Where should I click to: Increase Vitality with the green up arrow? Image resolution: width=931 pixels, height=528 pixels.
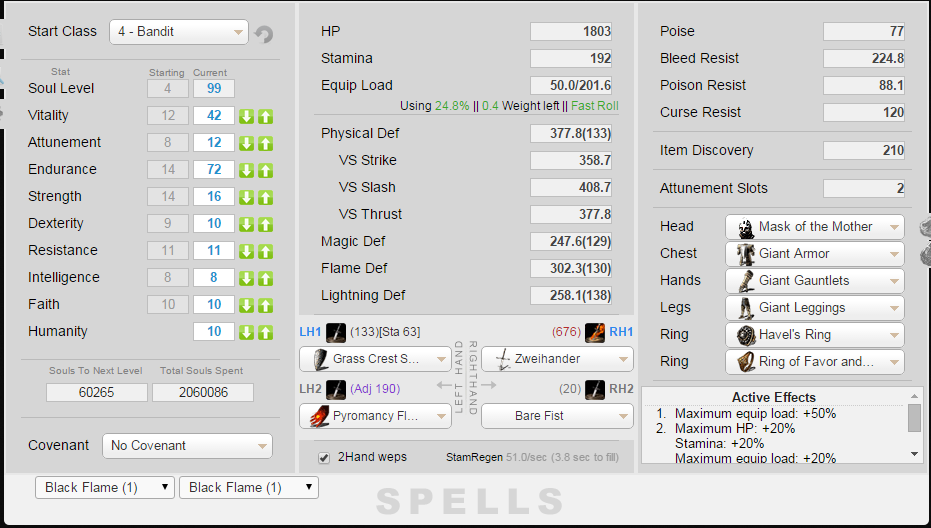click(x=265, y=116)
